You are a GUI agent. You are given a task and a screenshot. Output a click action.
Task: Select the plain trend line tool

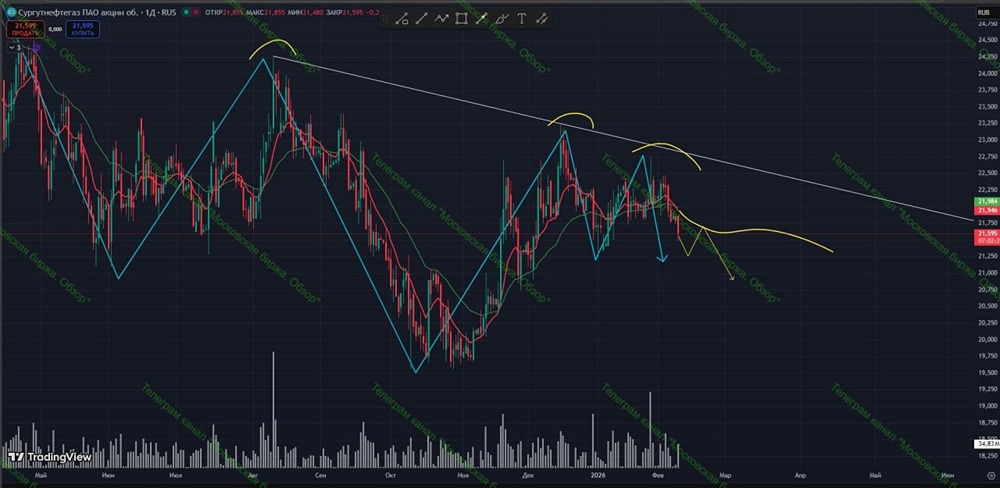point(421,19)
